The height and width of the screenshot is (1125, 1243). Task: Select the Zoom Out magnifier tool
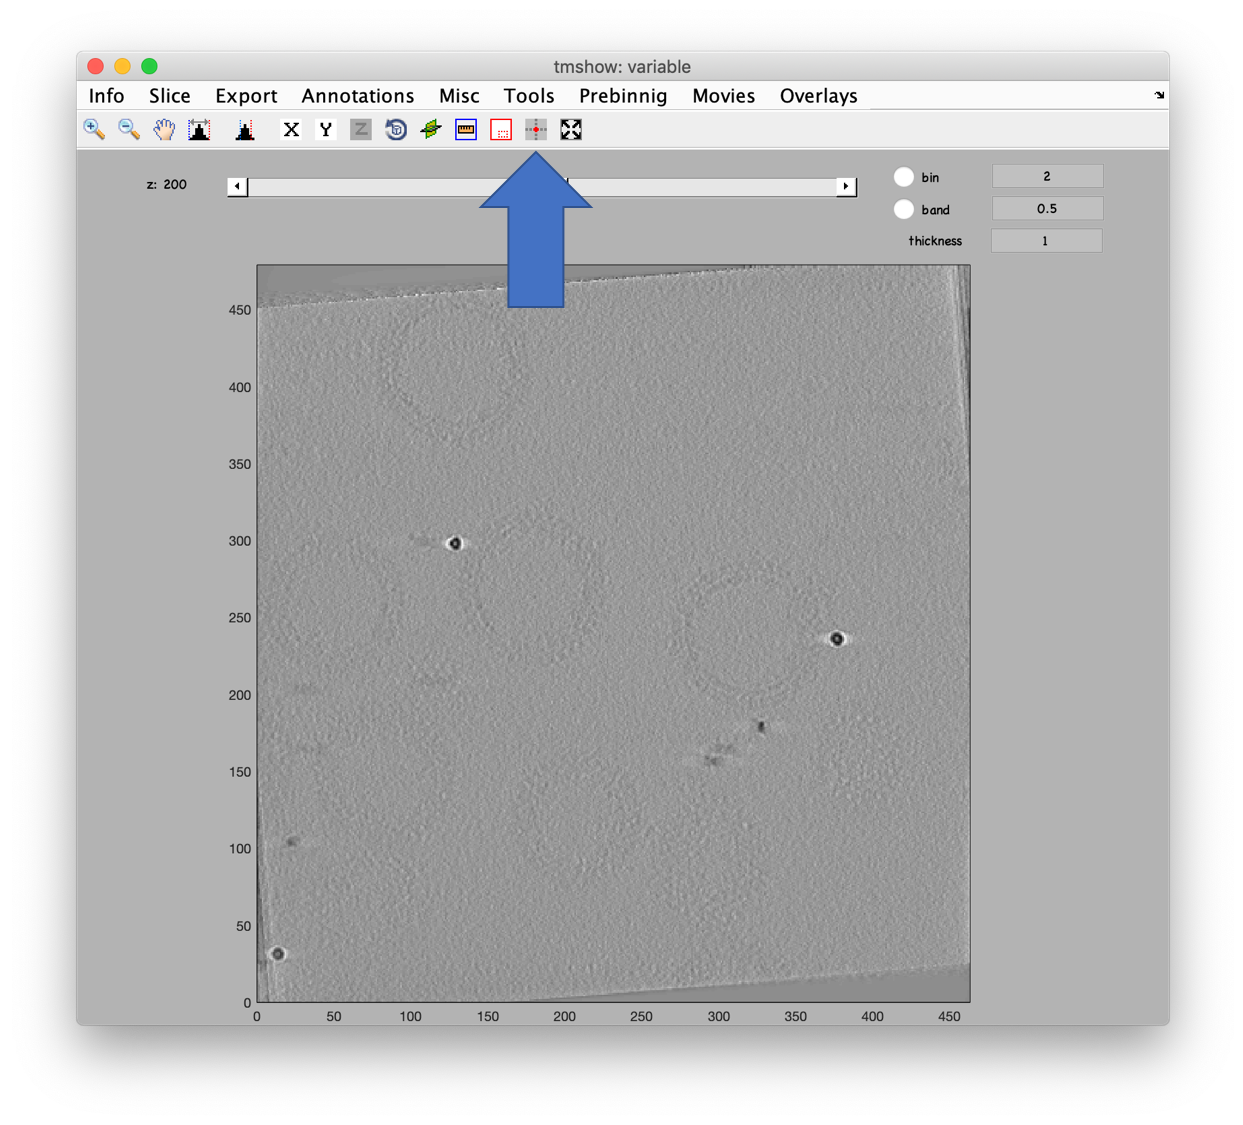click(x=129, y=129)
